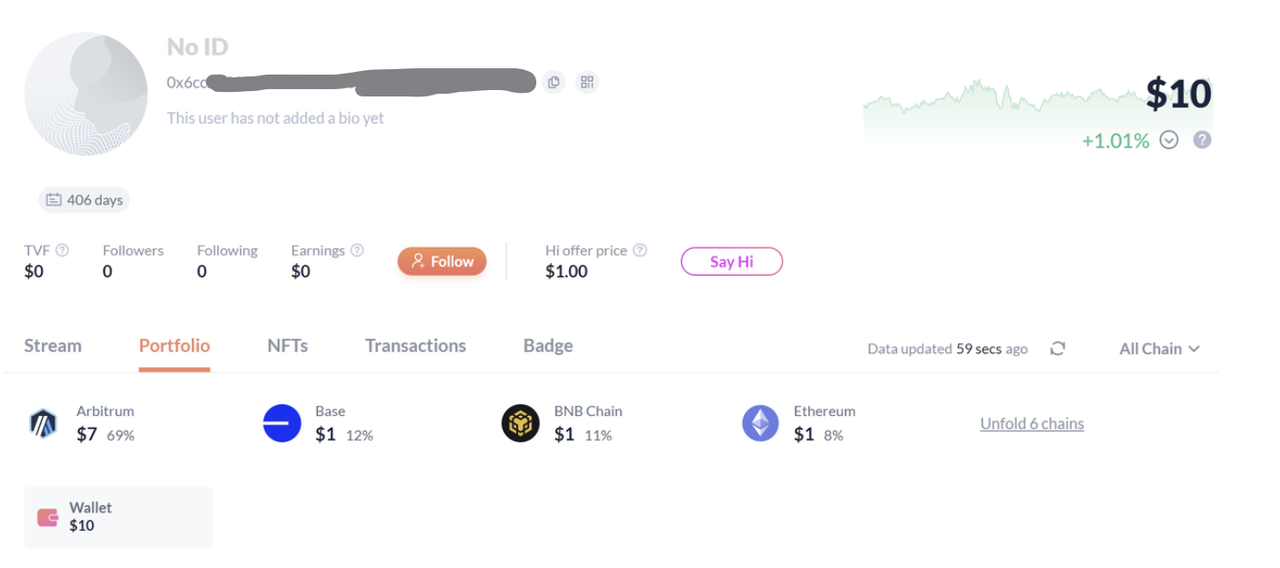Image resolution: width=1280 pixels, height=568 pixels.
Task: Refresh portfolio data icon
Action: pos(1058,348)
